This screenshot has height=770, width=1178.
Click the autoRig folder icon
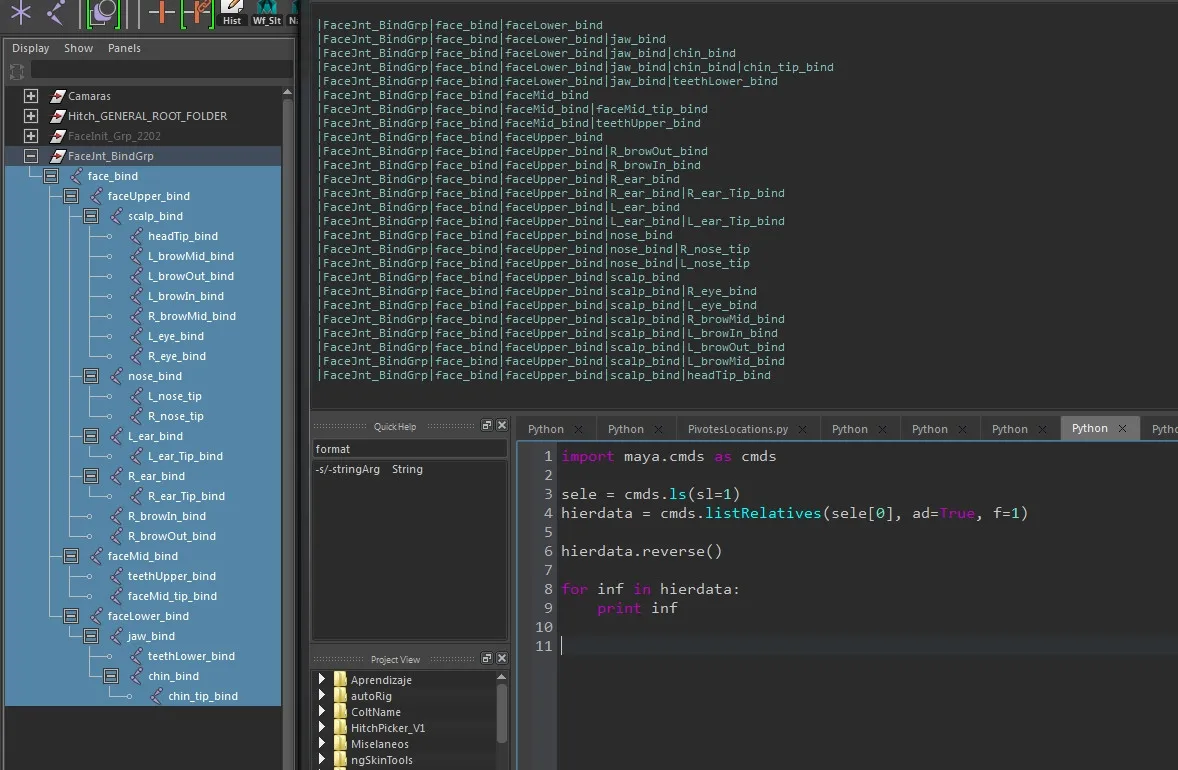point(340,696)
